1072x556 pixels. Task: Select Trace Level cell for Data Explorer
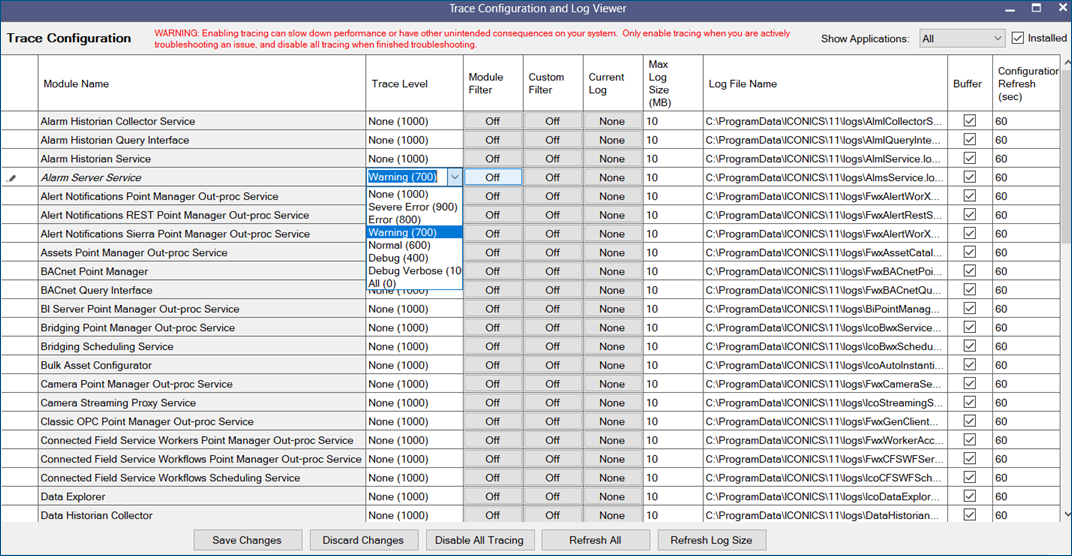[414, 497]
